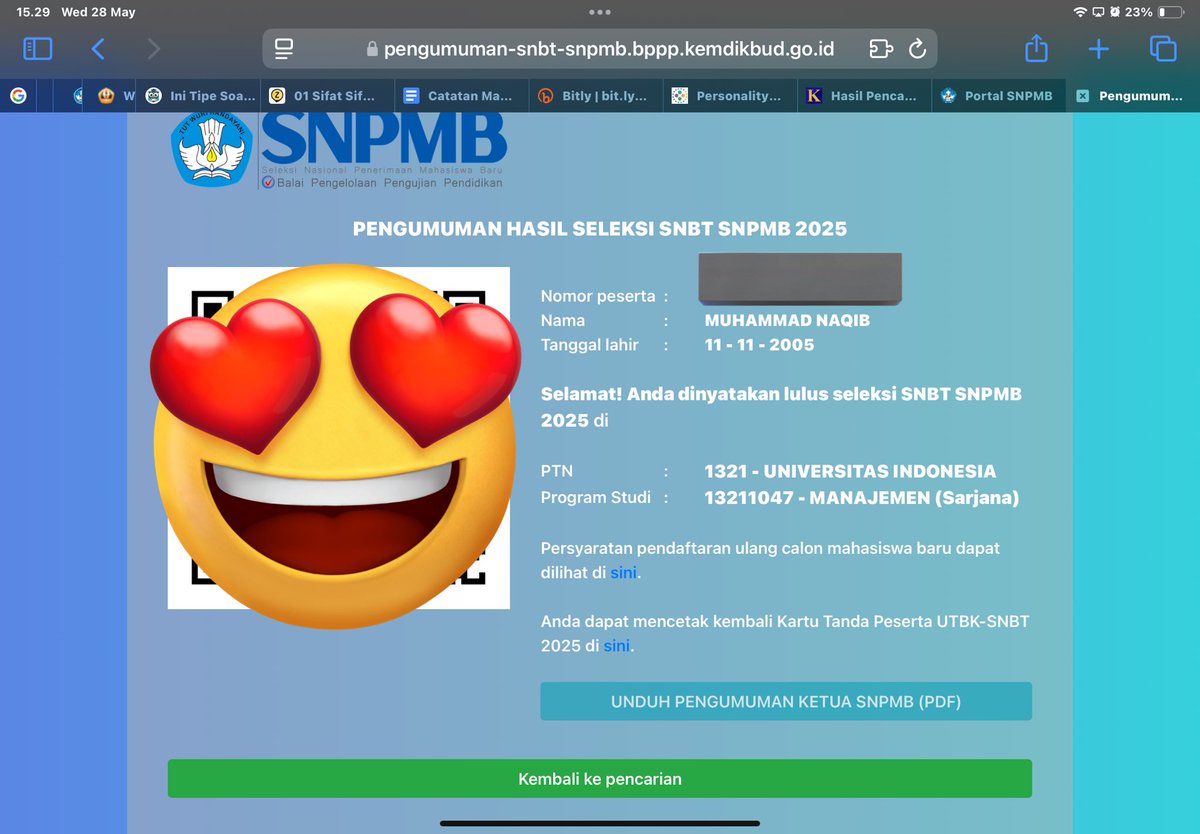The image size is (1200, 834).
Task: Switch to the Google tab
Action: coord(18,96)
